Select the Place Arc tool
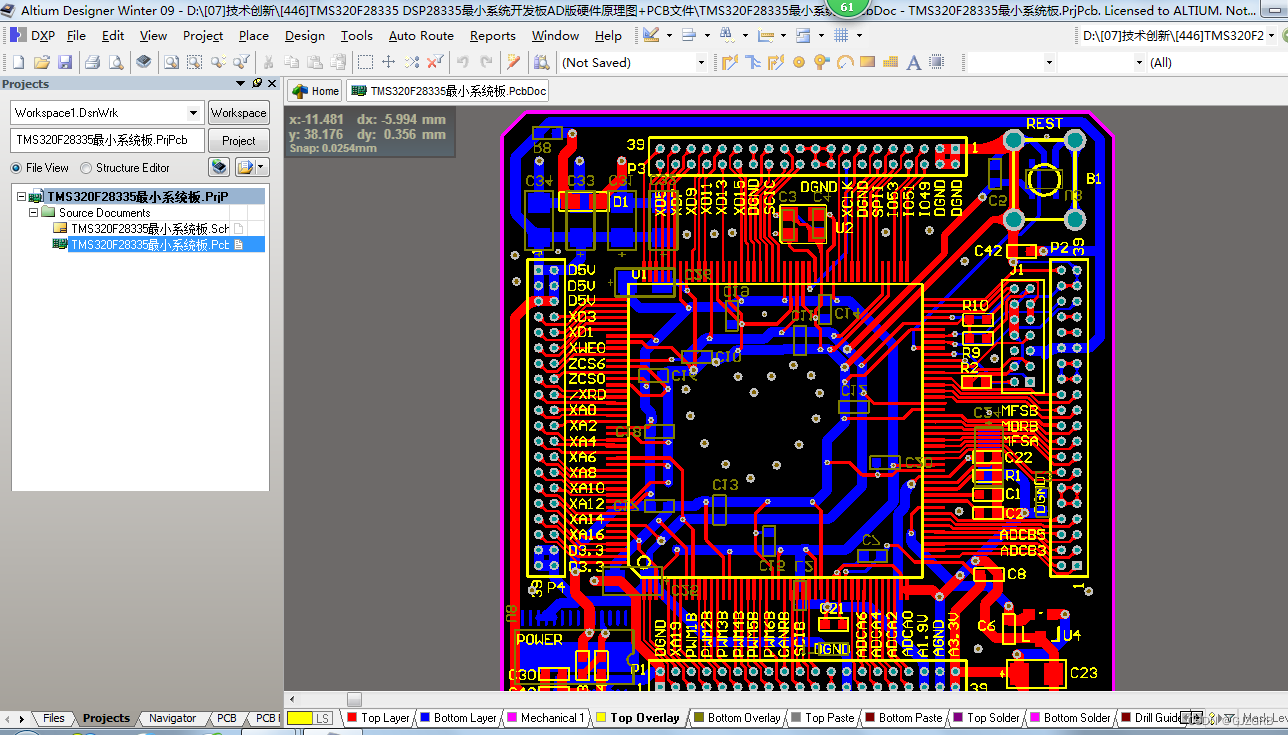Image resolution: width=1288 pixels, height=735 pixels. pos(845,62)
